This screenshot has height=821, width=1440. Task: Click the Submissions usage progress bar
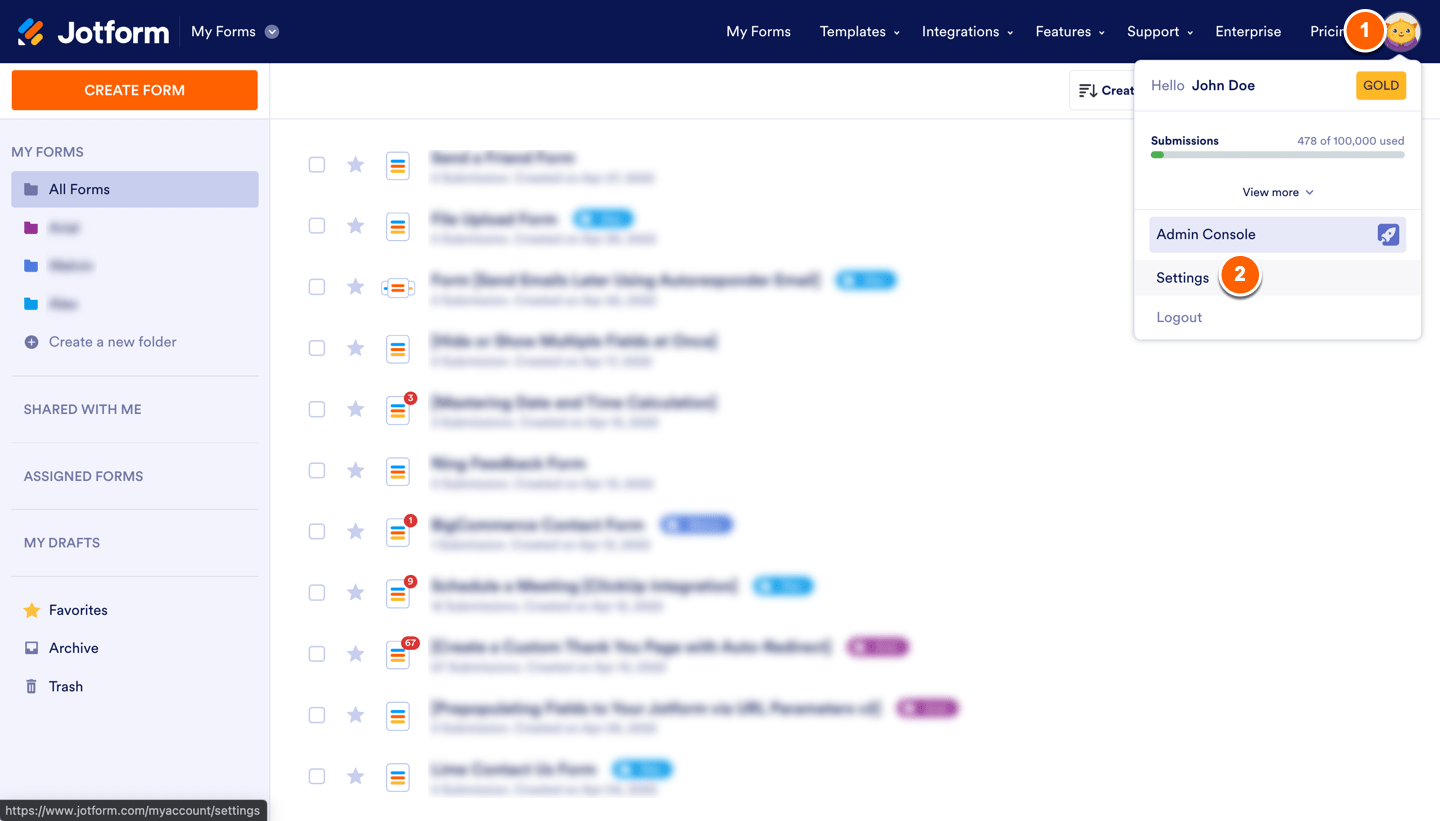pos(1278,155)
